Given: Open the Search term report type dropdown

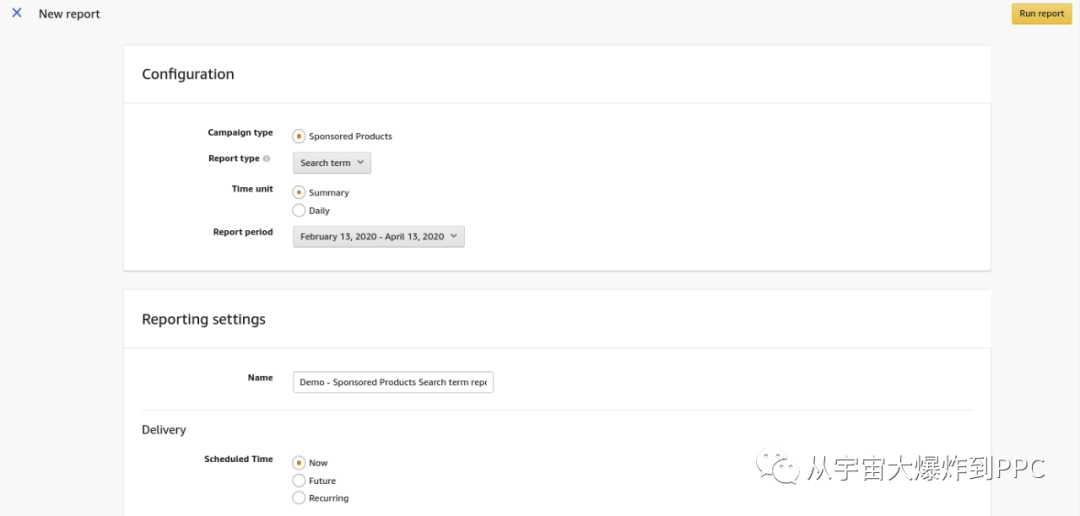Looking at the screenshot, I should tap(332, 163).
